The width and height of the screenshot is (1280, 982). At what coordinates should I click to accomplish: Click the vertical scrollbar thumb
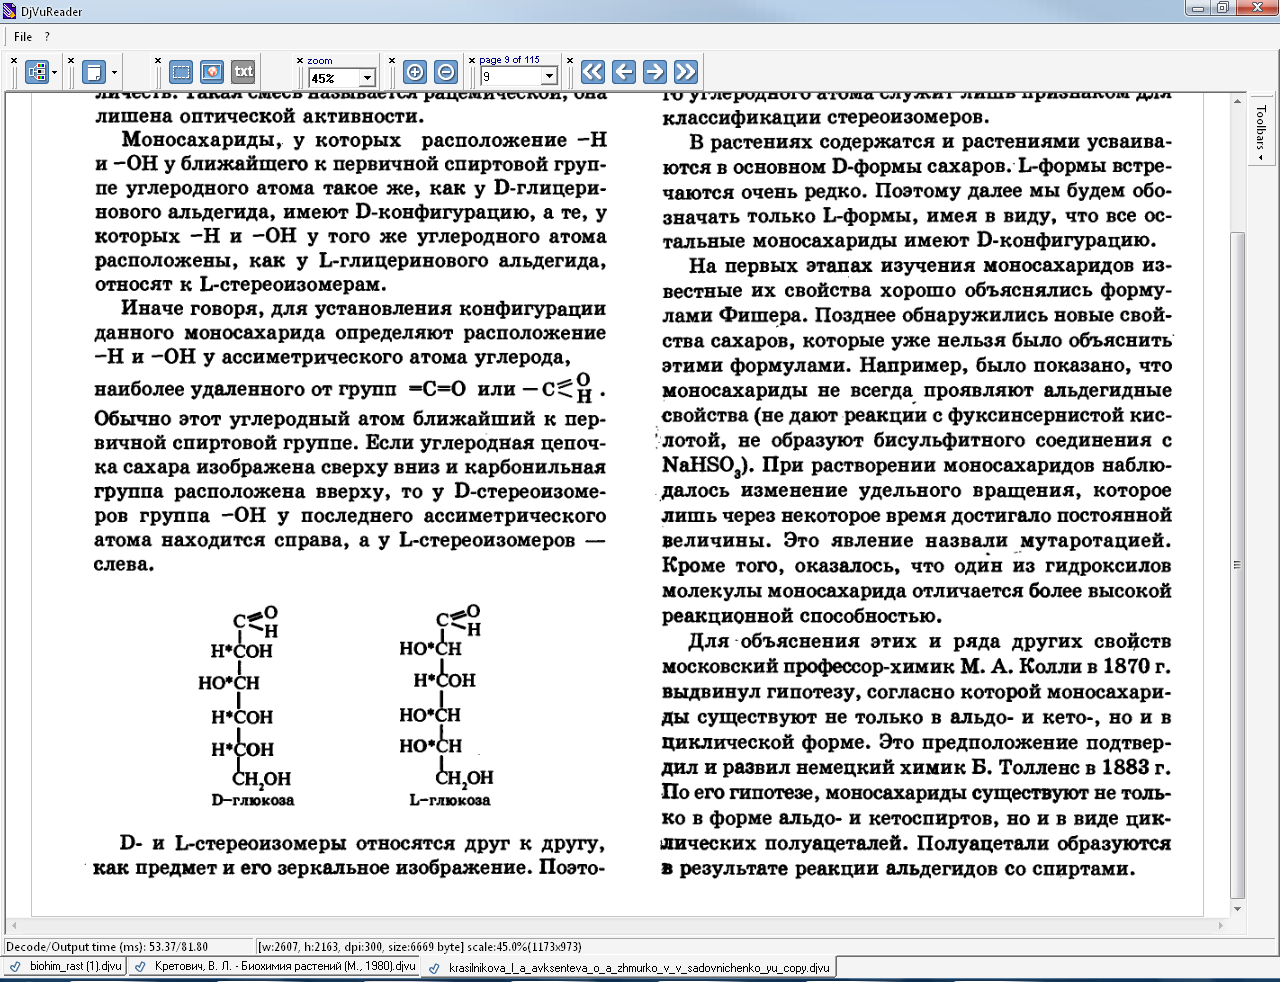click(x=1238, y=565)
